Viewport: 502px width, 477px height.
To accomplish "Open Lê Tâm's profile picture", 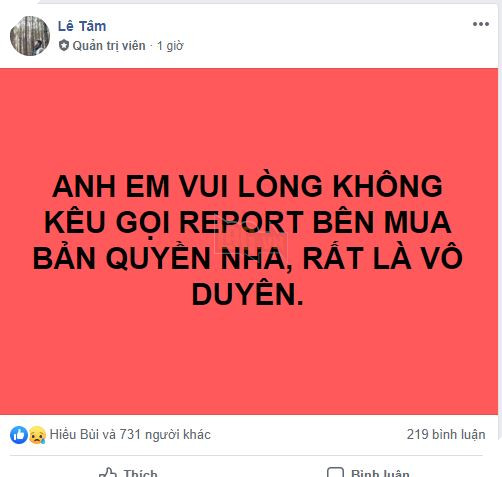I will pyautogui.click(x=30, y=36).
